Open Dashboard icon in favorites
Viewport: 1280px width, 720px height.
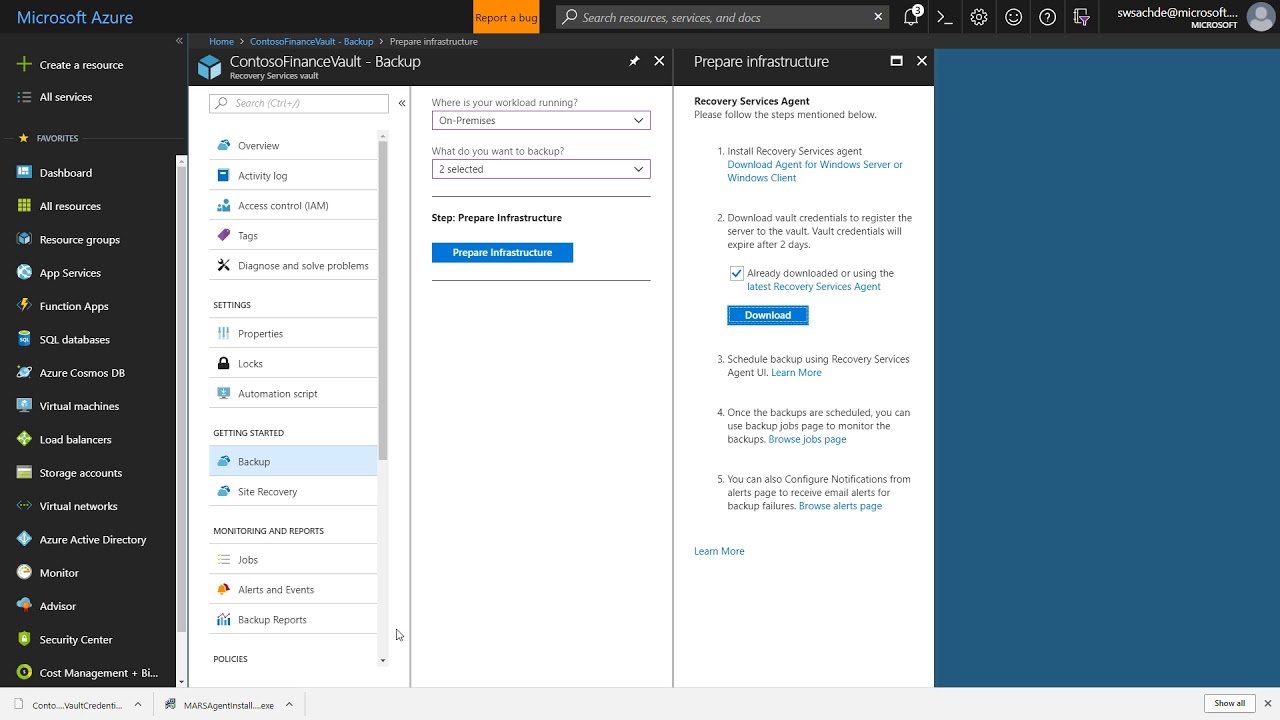24,172
